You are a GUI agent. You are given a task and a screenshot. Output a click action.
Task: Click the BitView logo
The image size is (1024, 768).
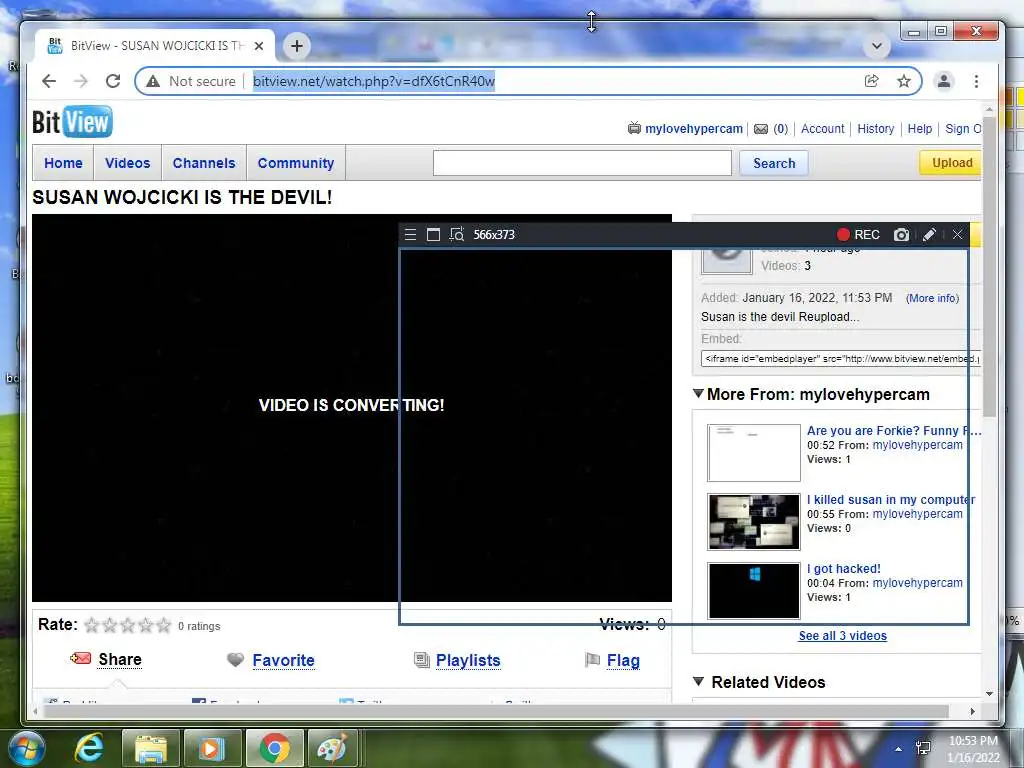[72, 121]
